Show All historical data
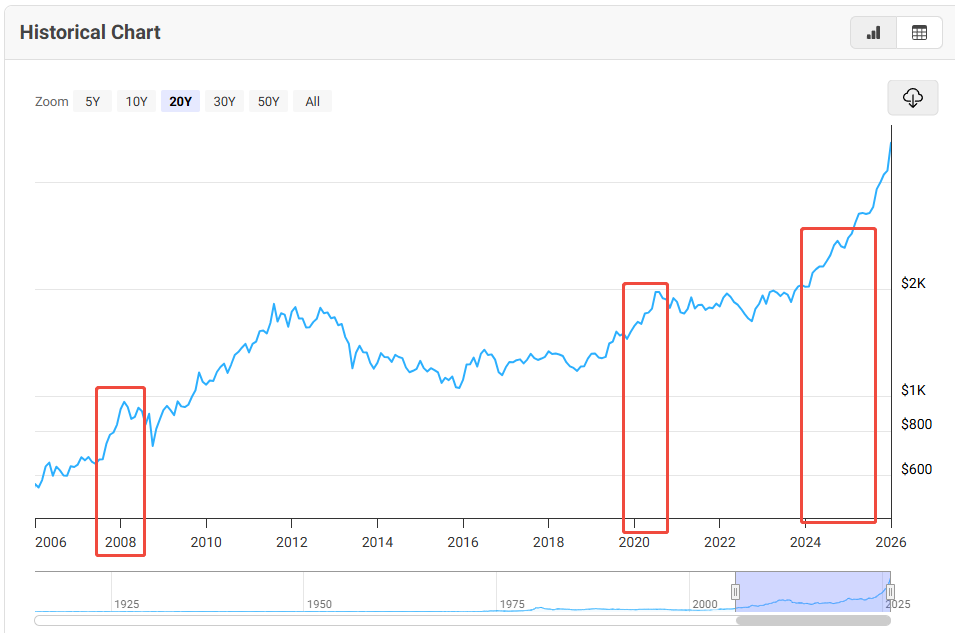This screenshot has width=955, height=633. point(312,101)
